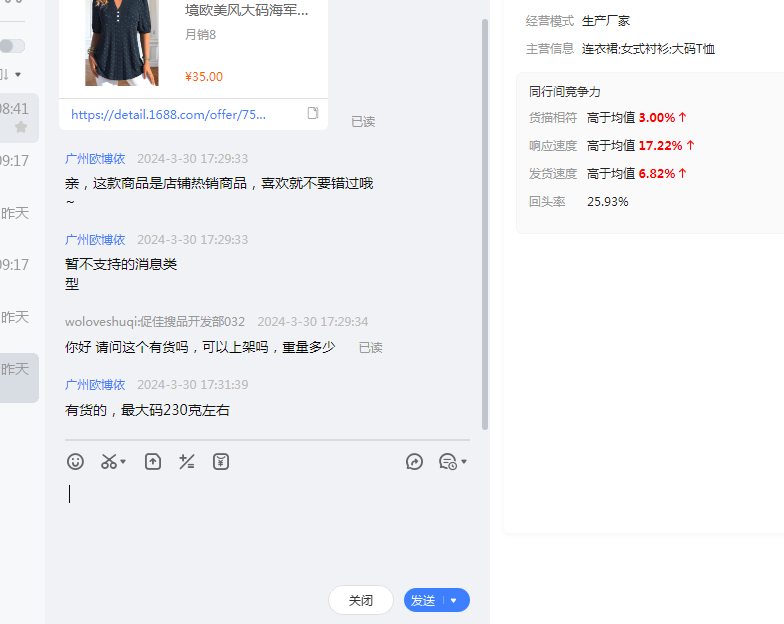784x624 pixels.
Task: Click the scissors screenshot tool
Action: [108, 461]
